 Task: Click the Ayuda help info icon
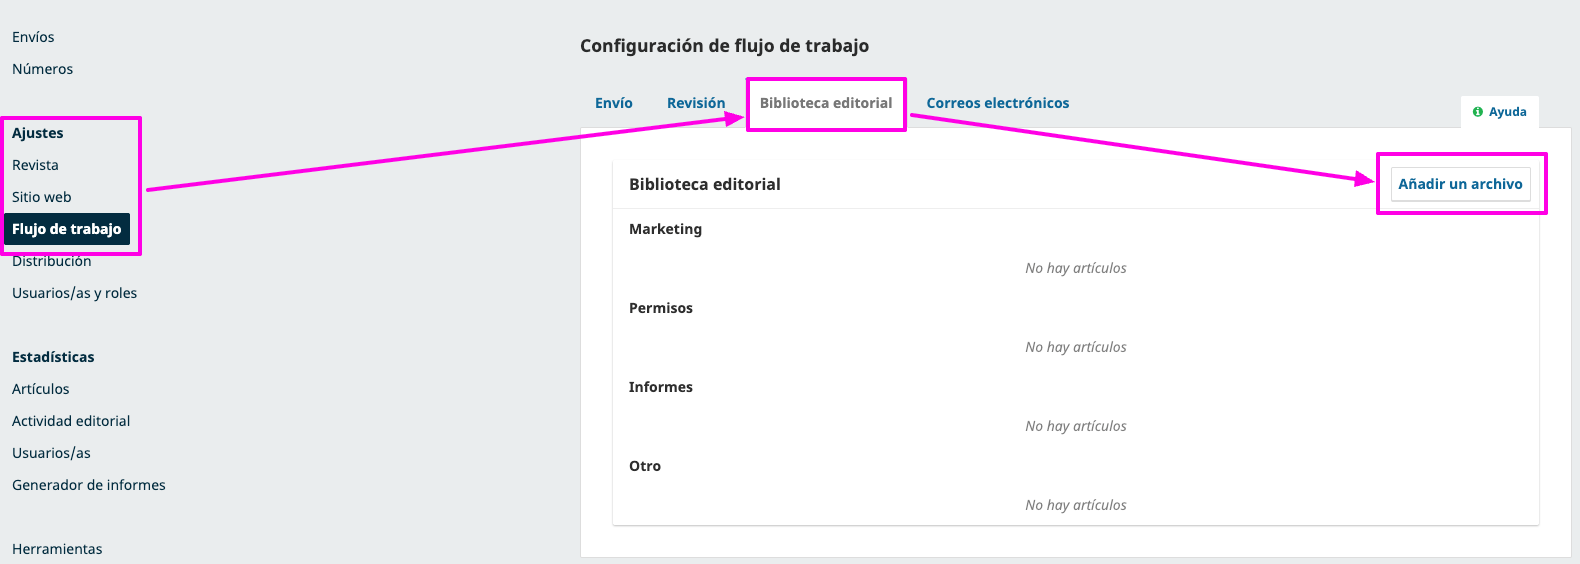(1478, 112)
